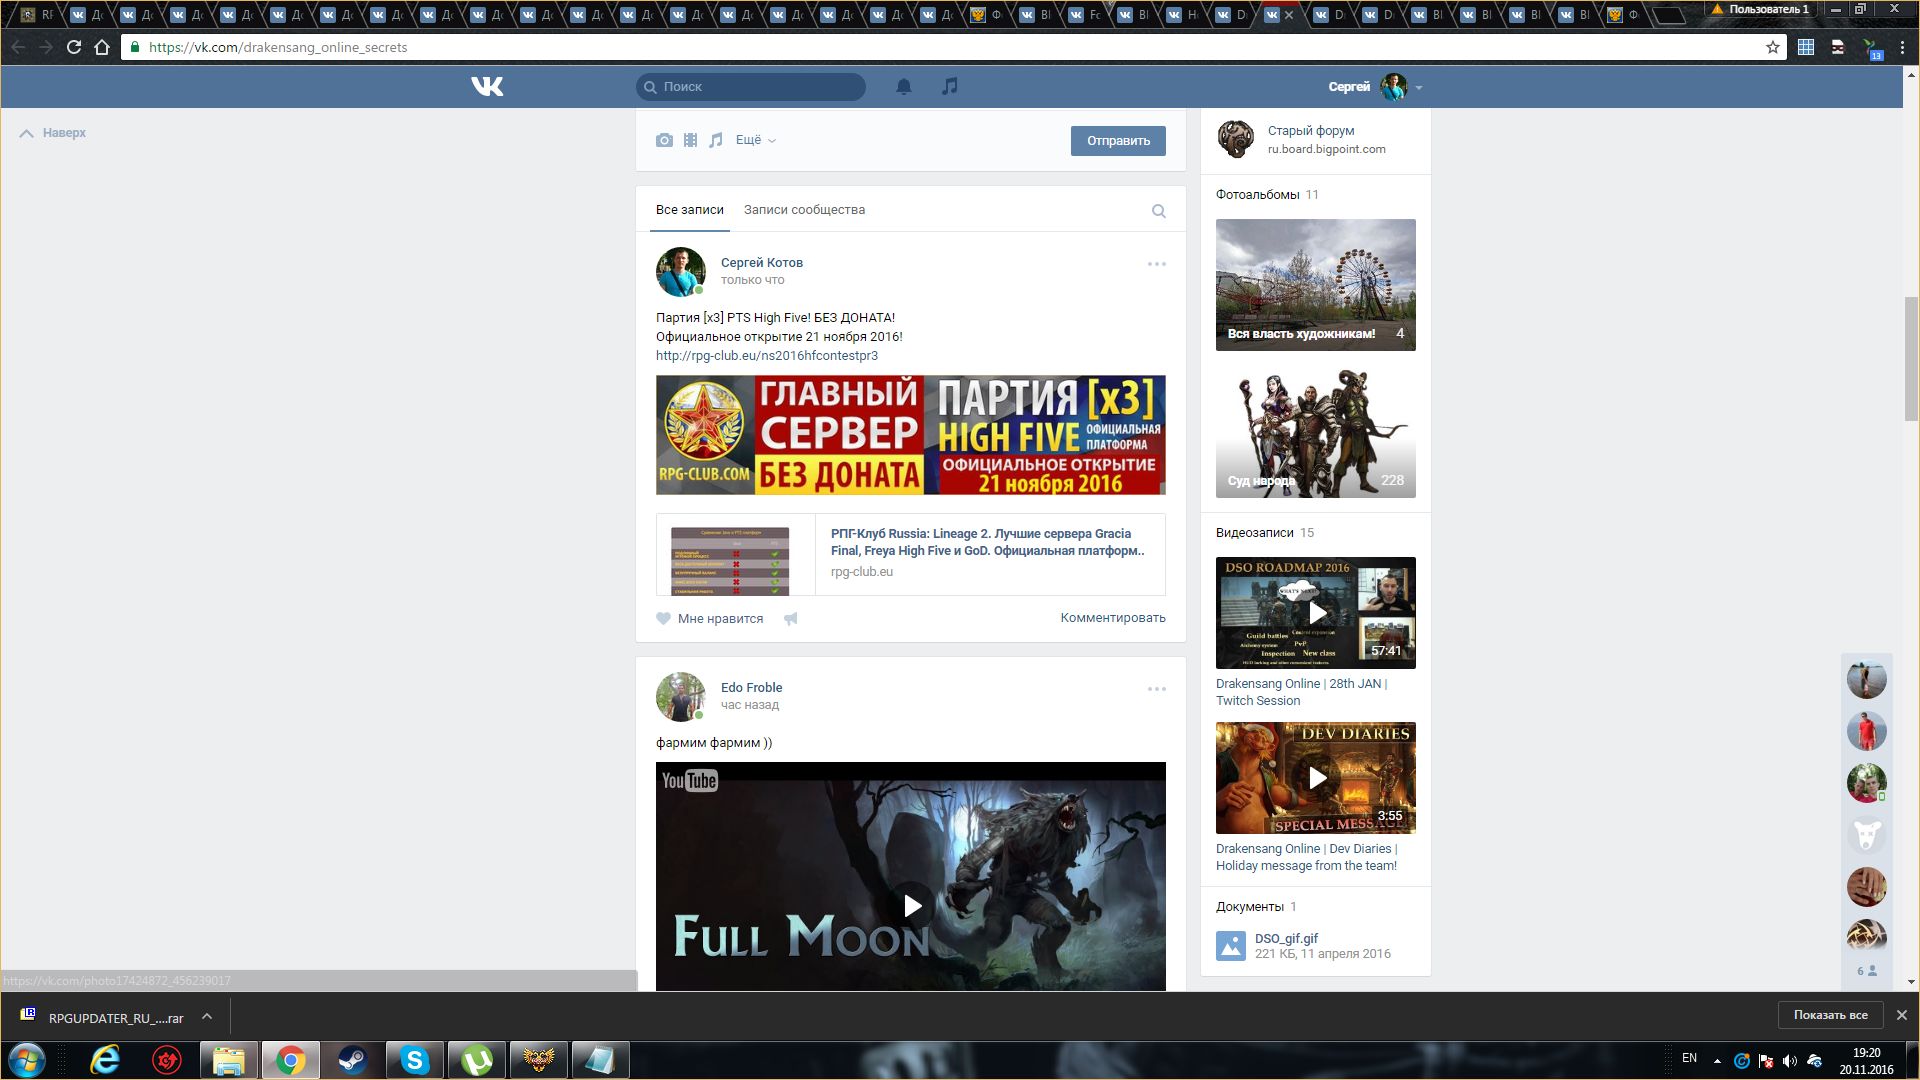Open Steam from the taskbar

(352, 1060)
